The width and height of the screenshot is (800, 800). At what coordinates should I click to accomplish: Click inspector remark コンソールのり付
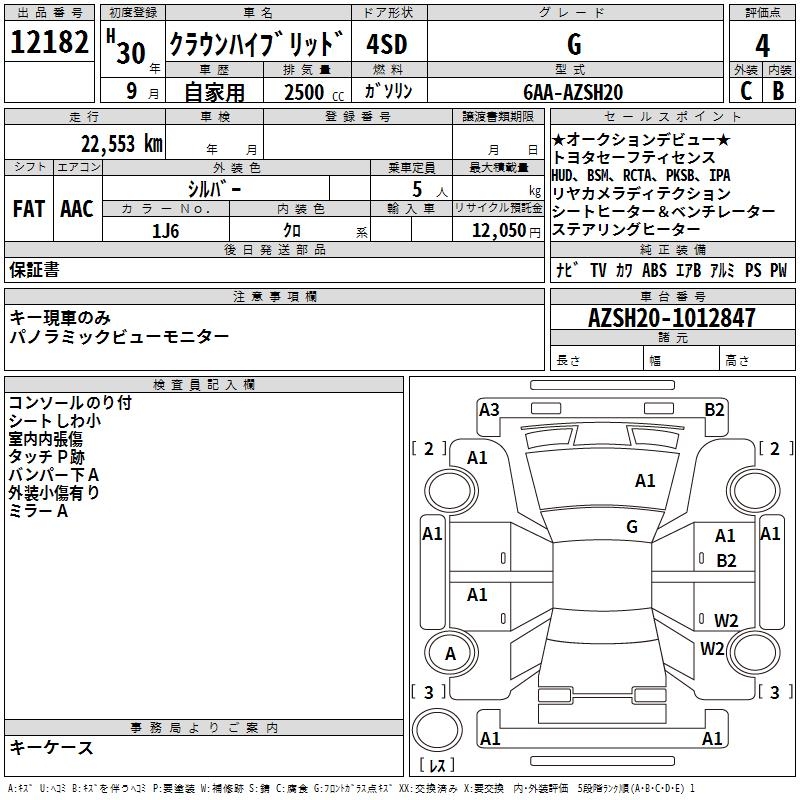70,403
